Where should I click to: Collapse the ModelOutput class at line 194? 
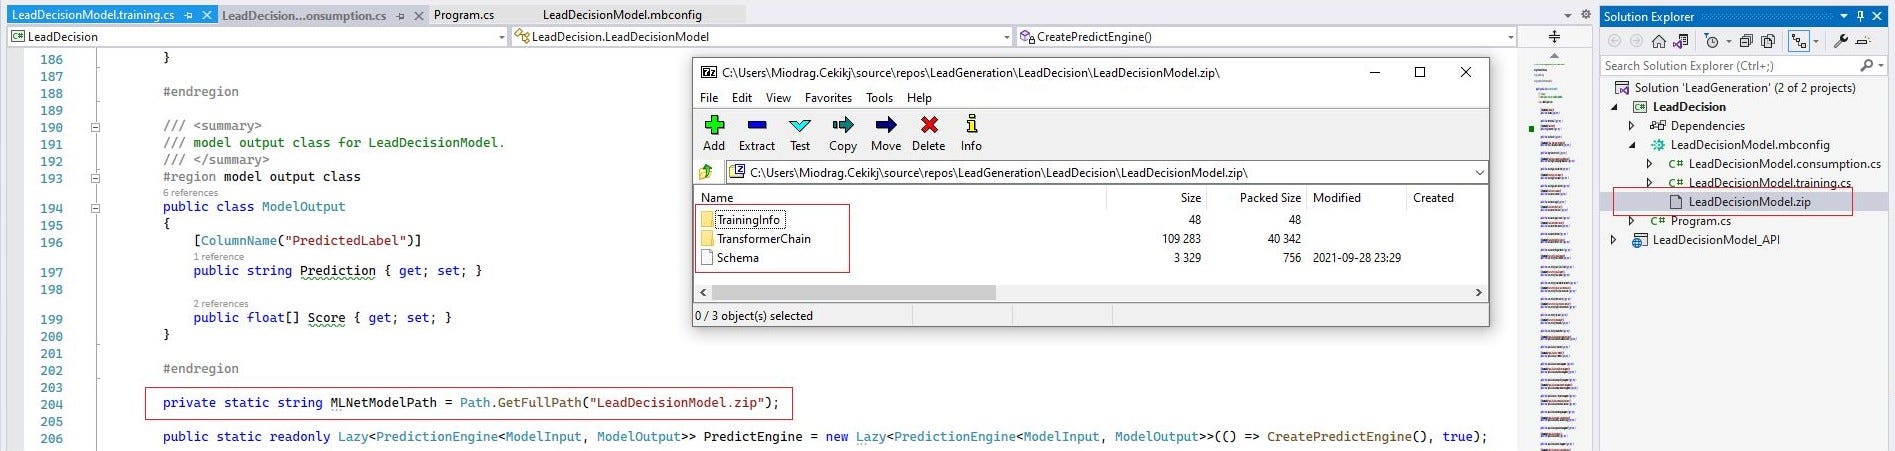(96, 208)
